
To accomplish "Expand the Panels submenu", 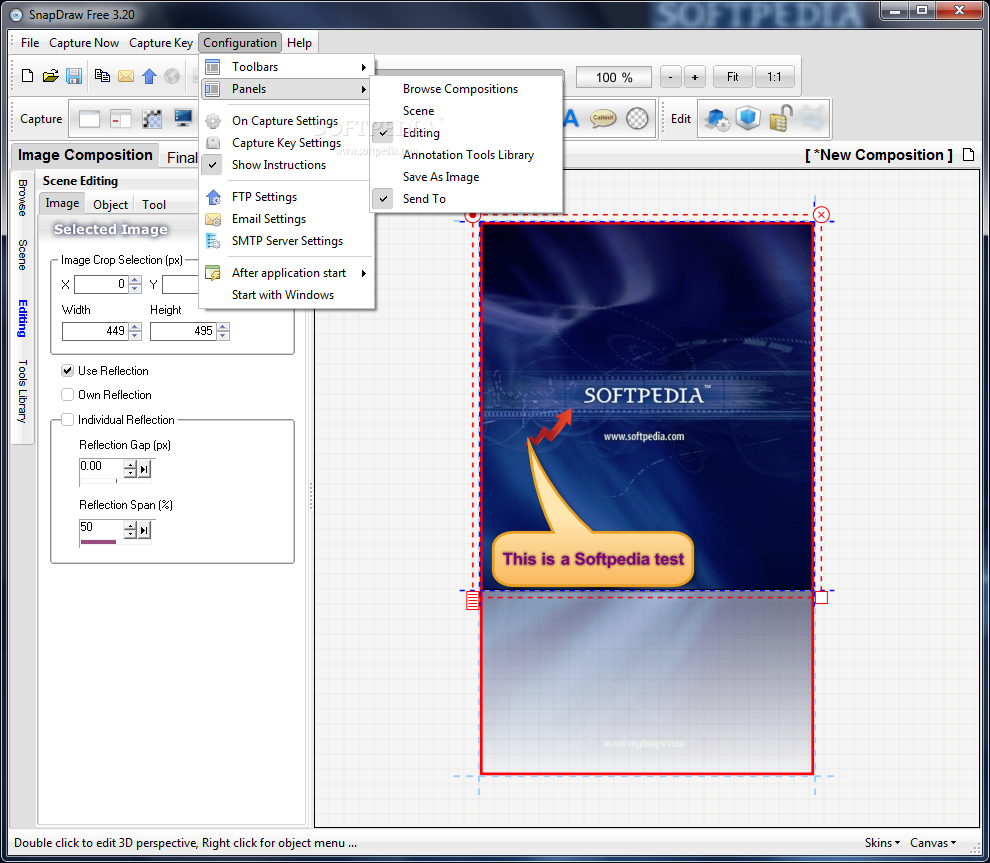I will pos(287,89).
